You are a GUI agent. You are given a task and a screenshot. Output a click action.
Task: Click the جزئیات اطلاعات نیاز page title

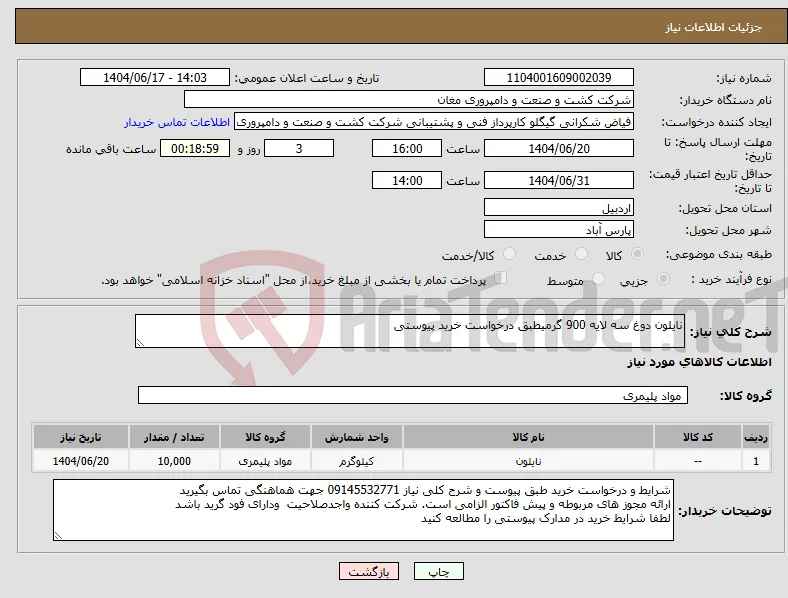click(x=714, y=27)
